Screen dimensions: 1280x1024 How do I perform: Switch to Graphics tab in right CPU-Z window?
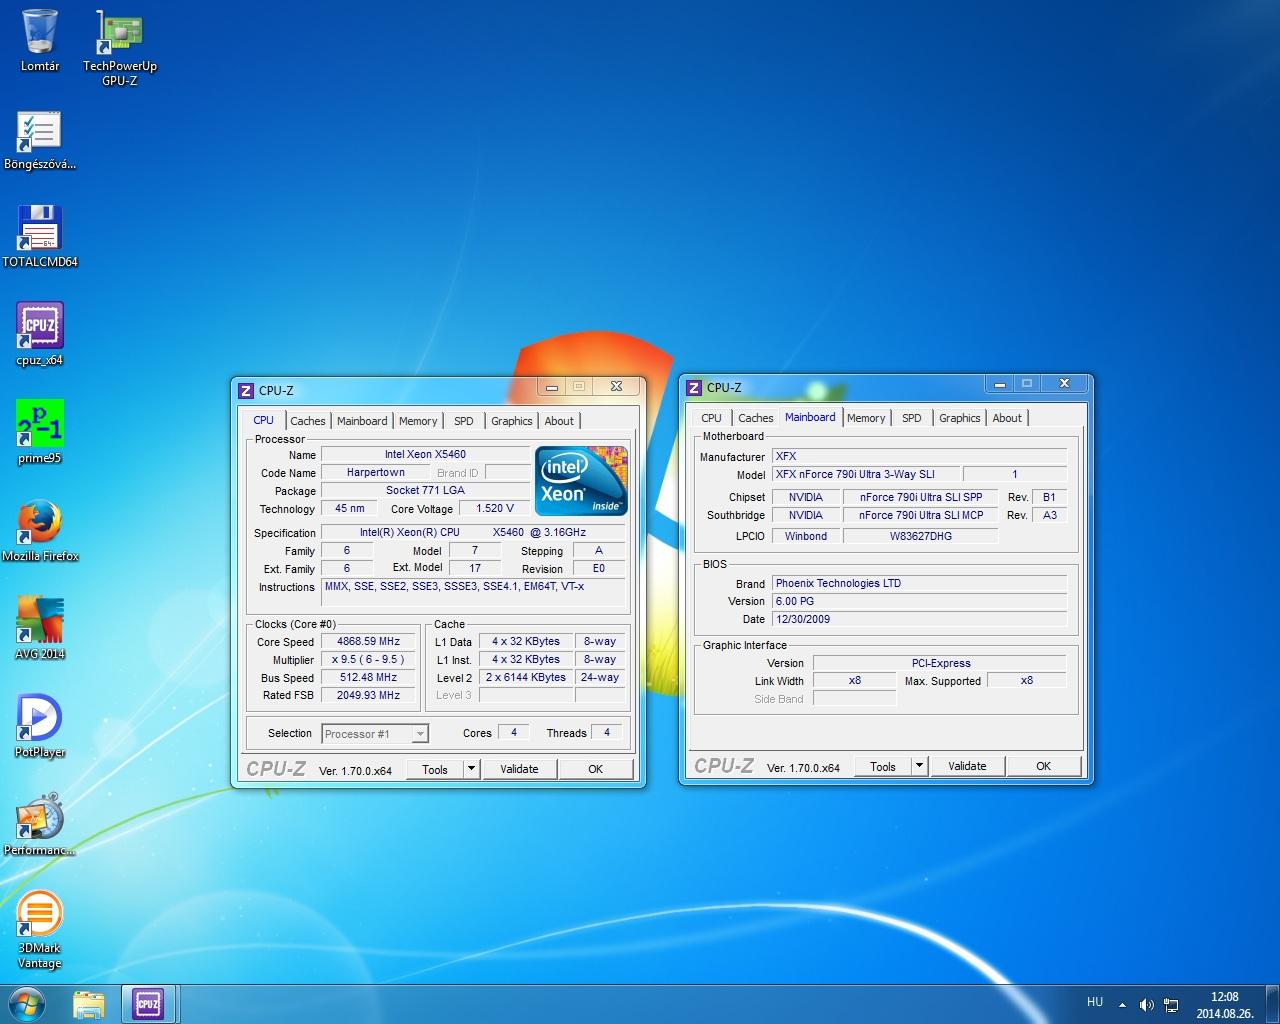click(960, 418)
